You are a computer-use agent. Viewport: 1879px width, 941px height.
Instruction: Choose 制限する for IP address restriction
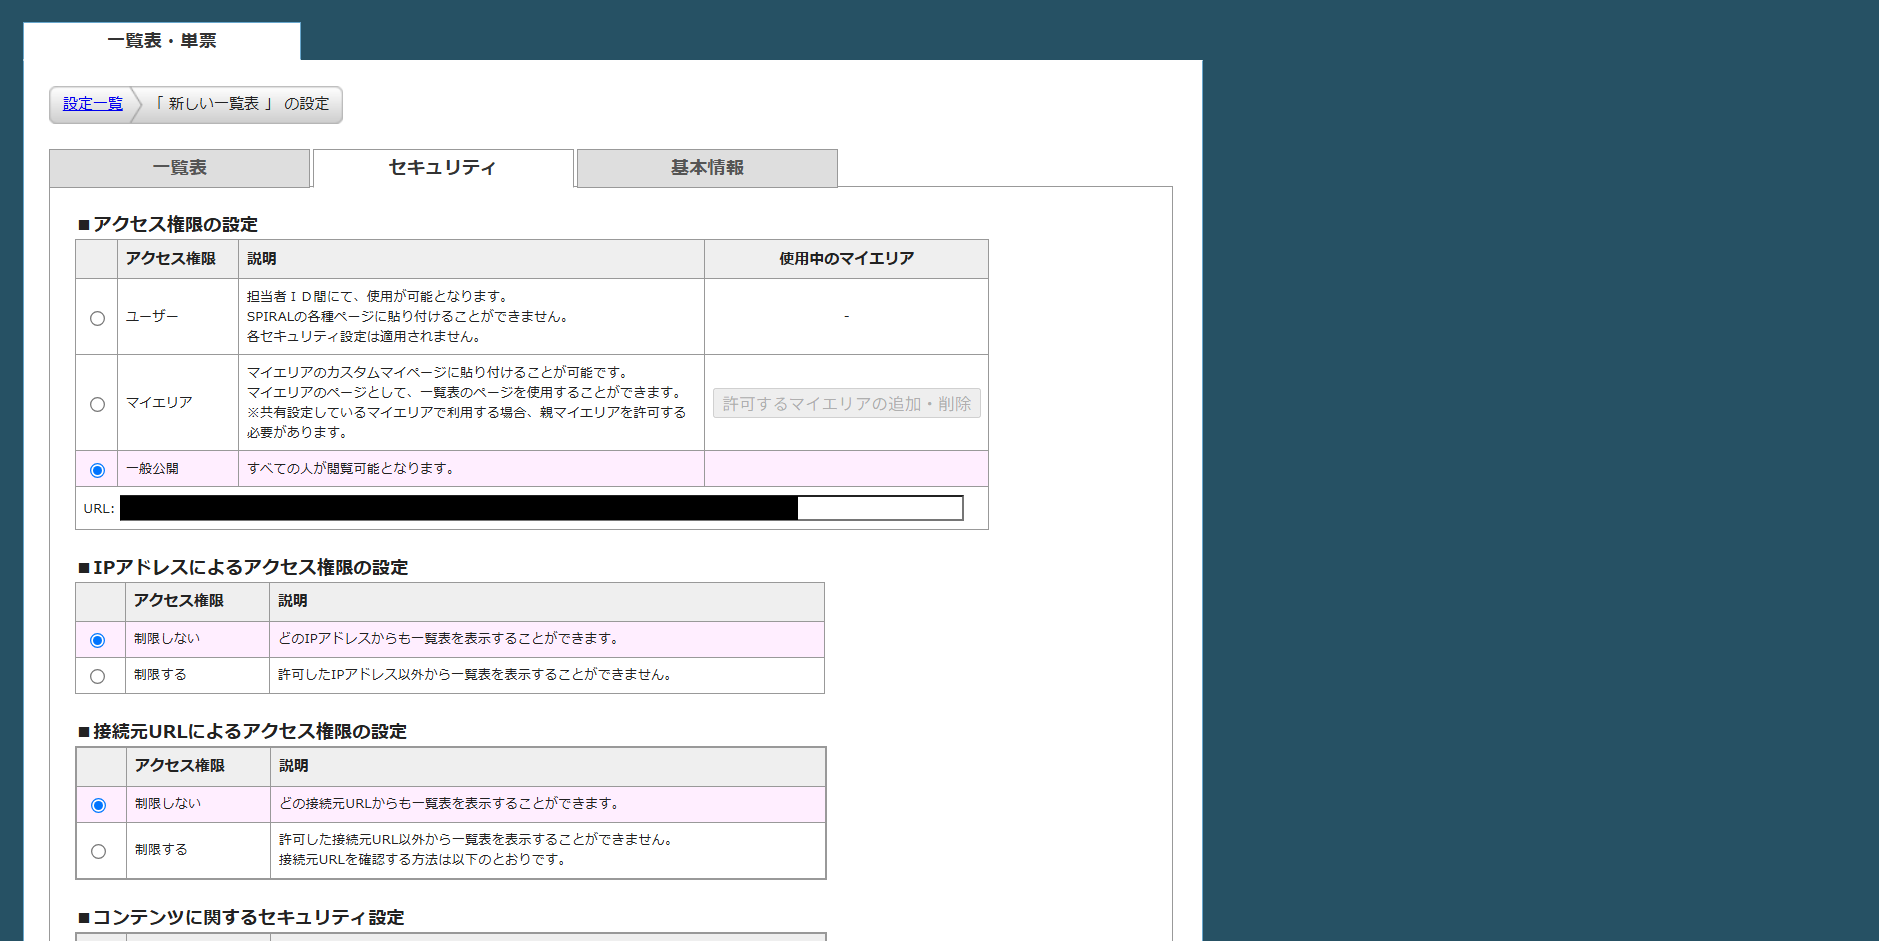point(97,676)
